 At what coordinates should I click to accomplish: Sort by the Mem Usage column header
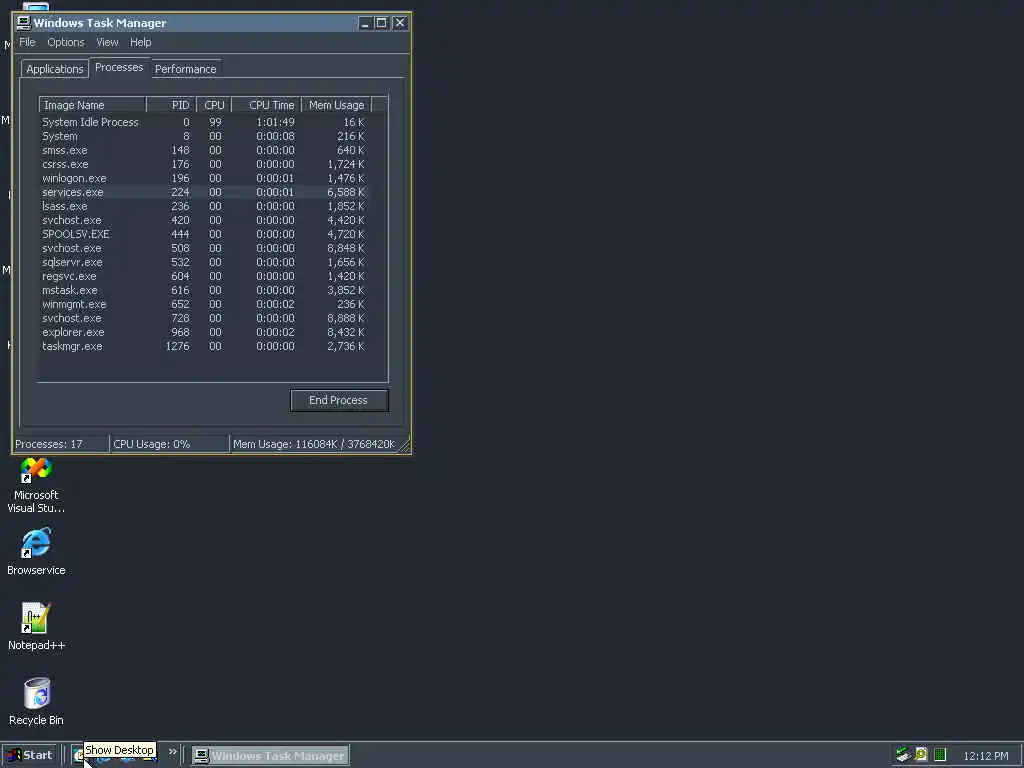[x=336, y=105]
